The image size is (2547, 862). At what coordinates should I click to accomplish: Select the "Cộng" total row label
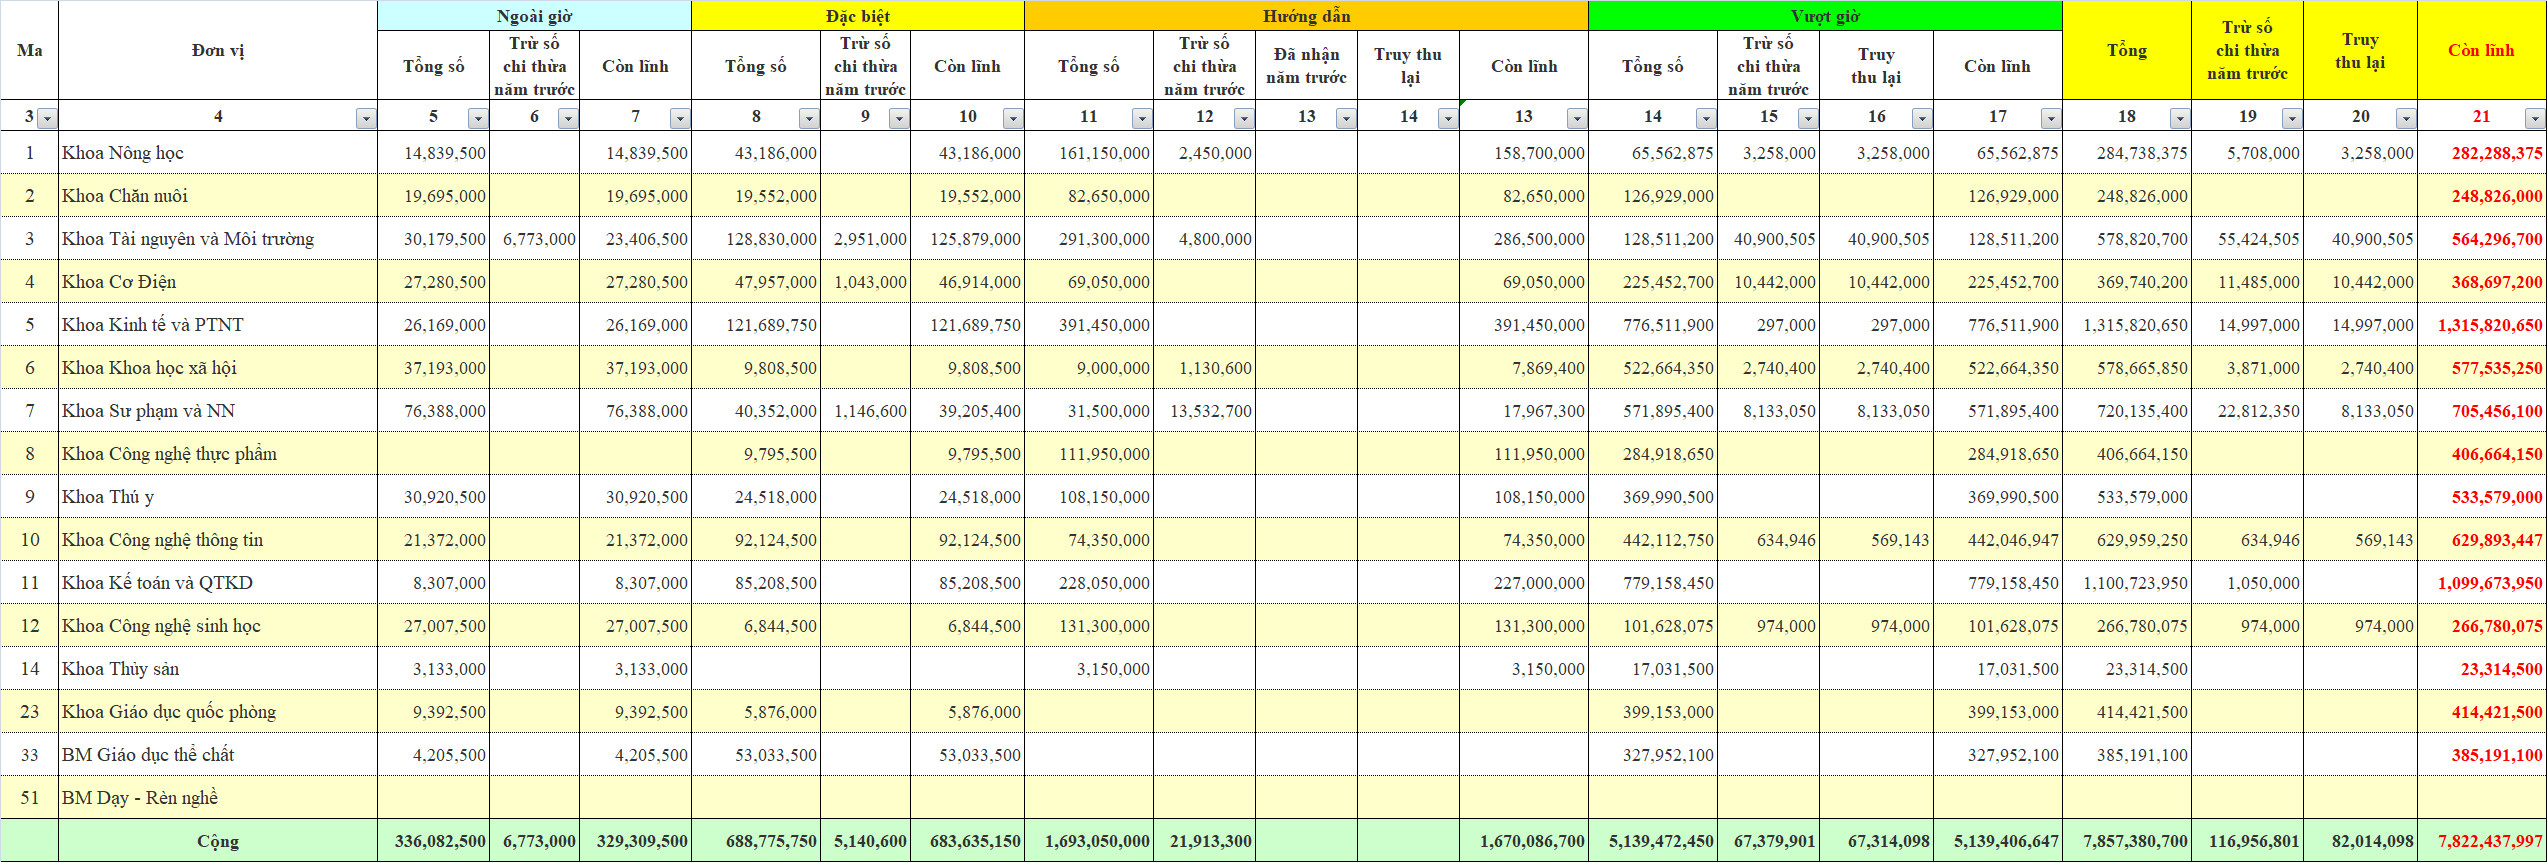coord(218,841)
